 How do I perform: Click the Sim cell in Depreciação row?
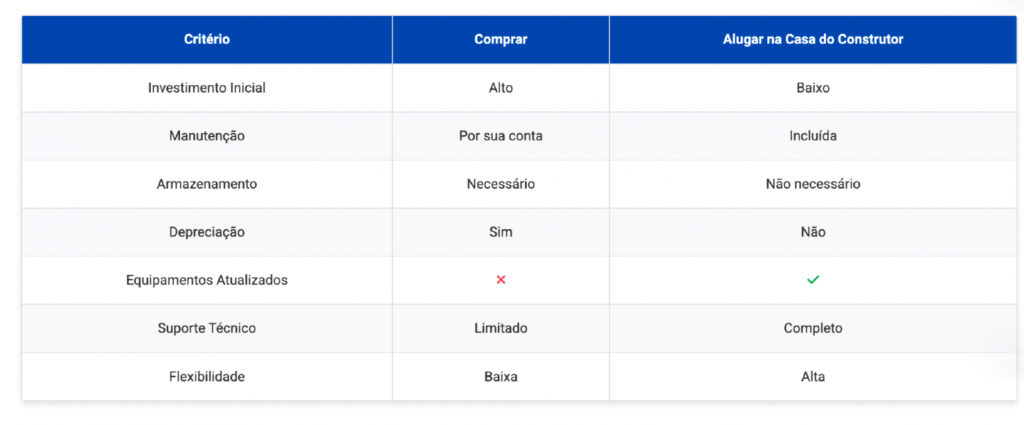[501, 232]
